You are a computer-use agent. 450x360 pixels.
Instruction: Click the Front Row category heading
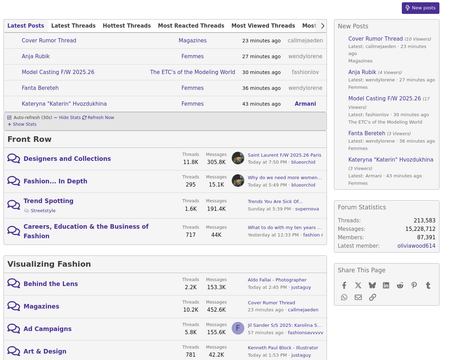point(29,139)
